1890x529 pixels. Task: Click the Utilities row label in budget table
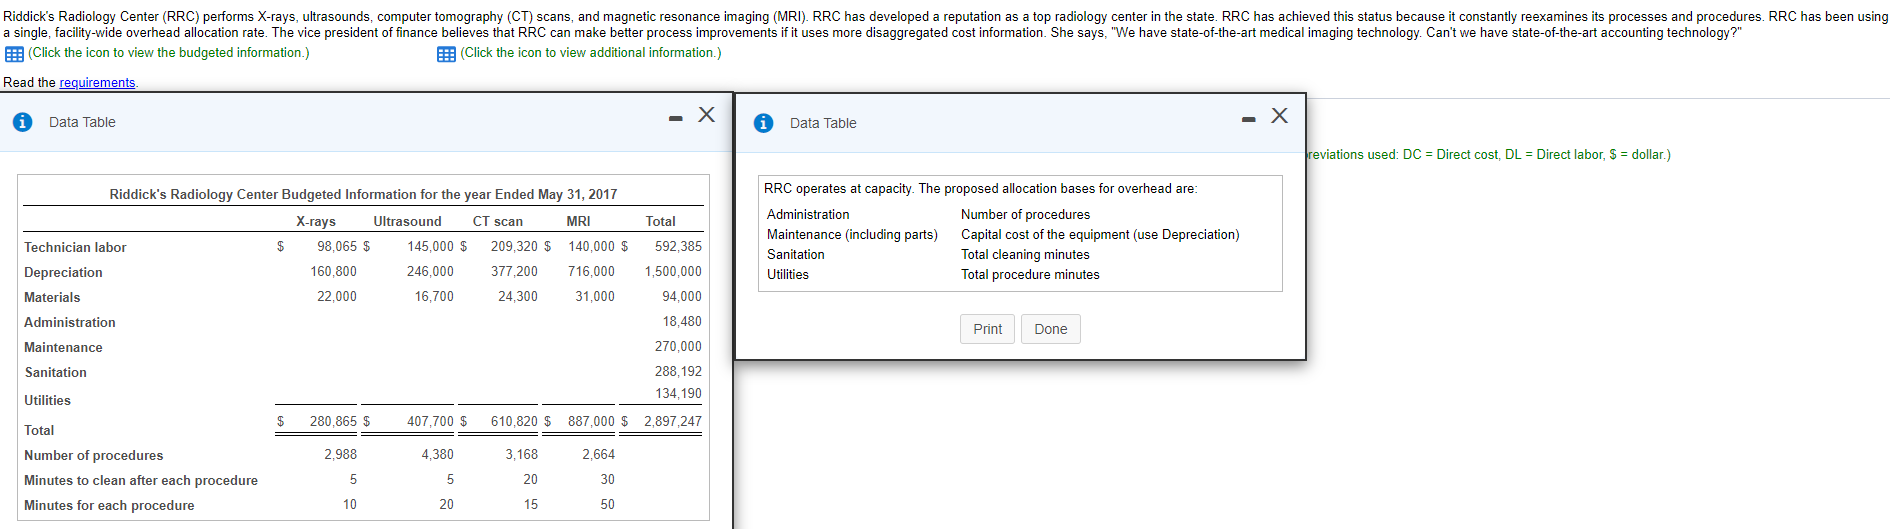click(x=47, y=400)
